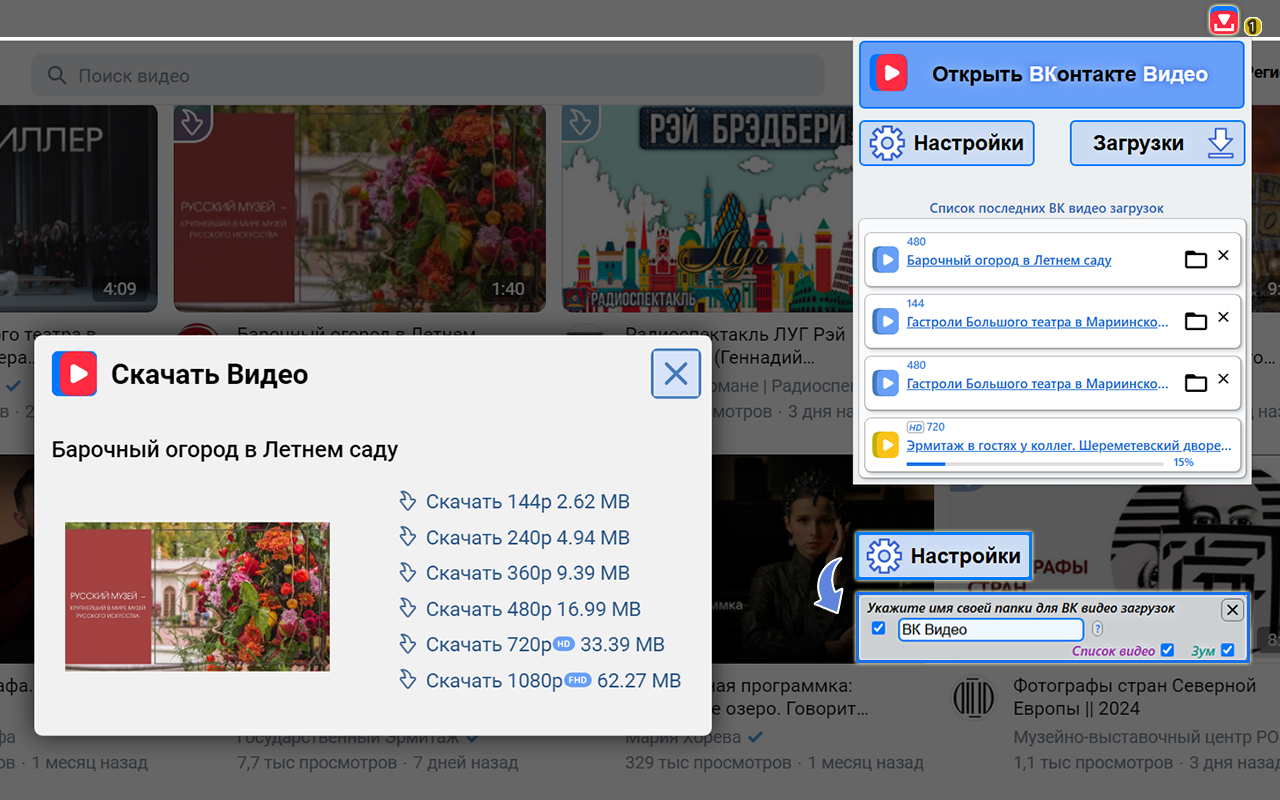
Task: Click the yellow play icon on Эрмитаж download
Action: pyautogui.click(x=886, y=444)
